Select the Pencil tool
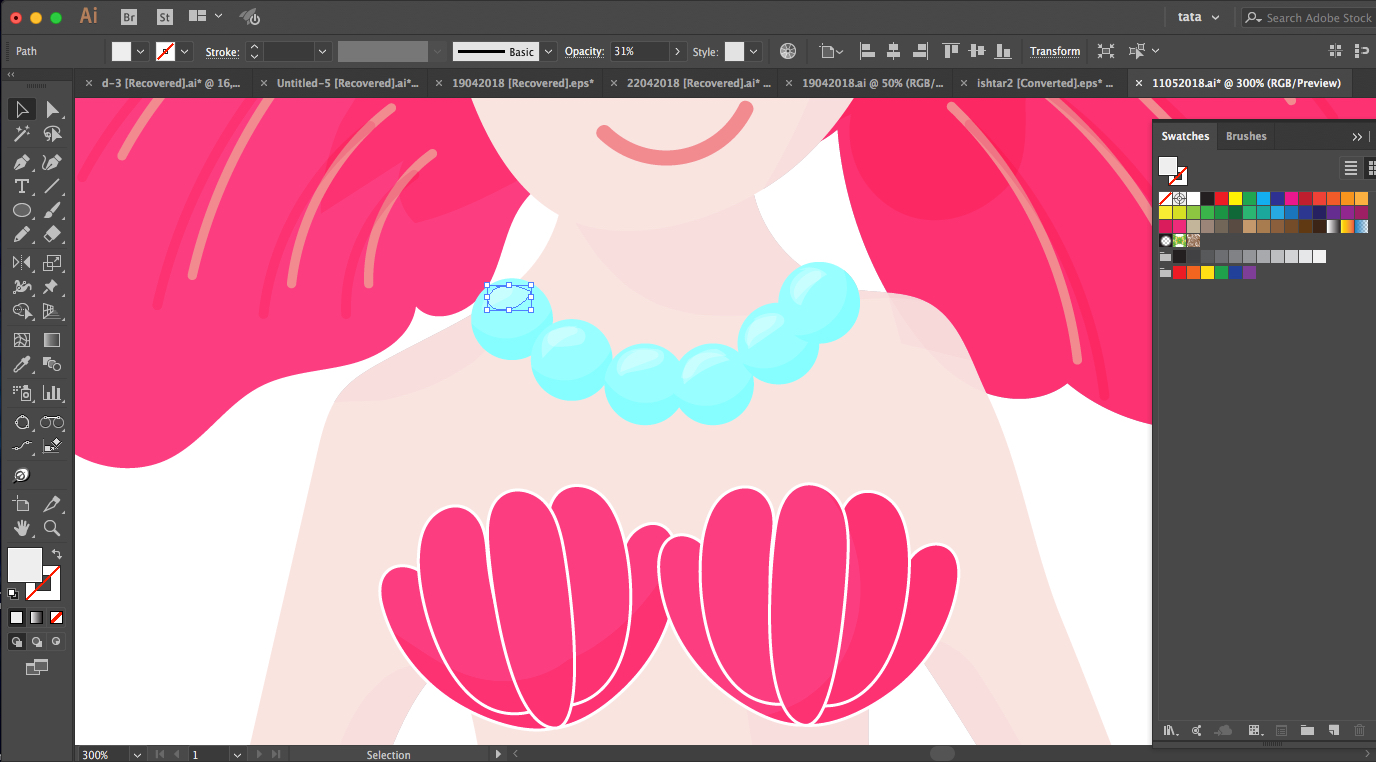The width and height of the screenshot is (1376, 762). pos(21,235)
